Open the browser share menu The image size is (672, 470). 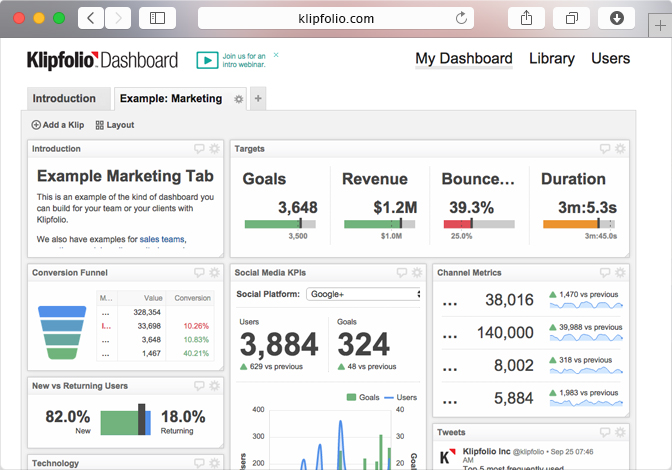click(526, 18)
